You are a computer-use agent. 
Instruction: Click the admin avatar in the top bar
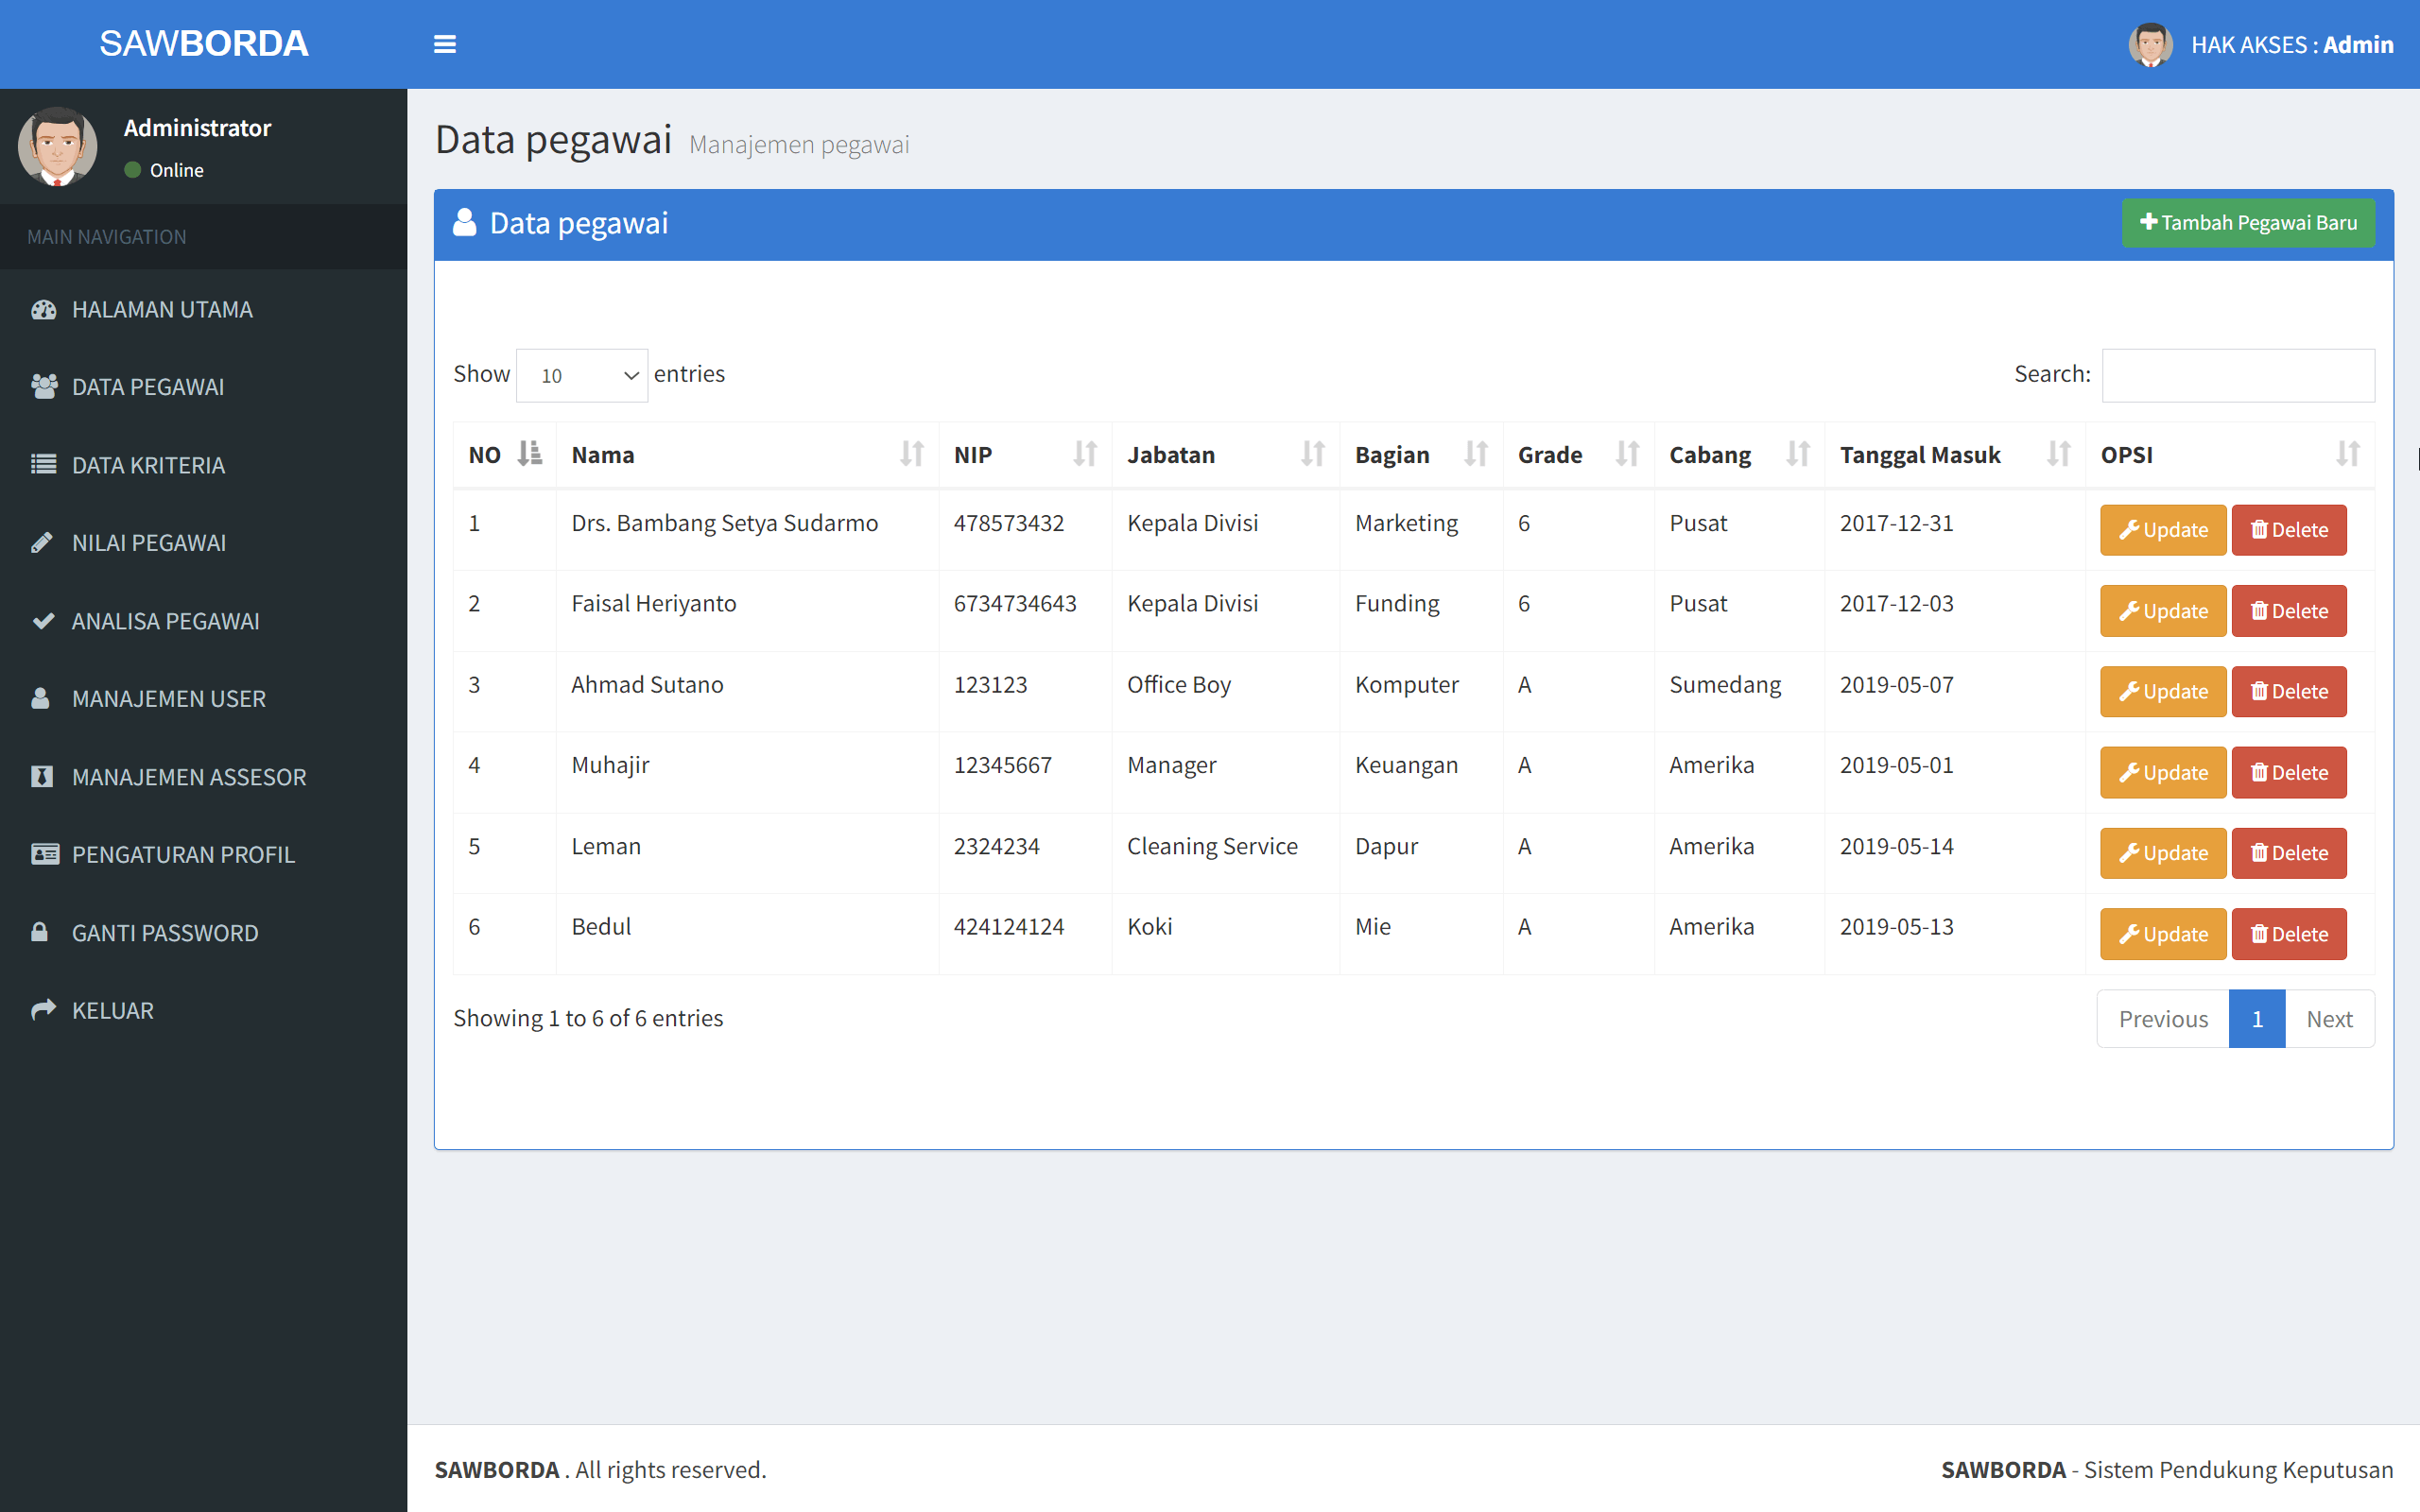click(x=2150, y=44)
